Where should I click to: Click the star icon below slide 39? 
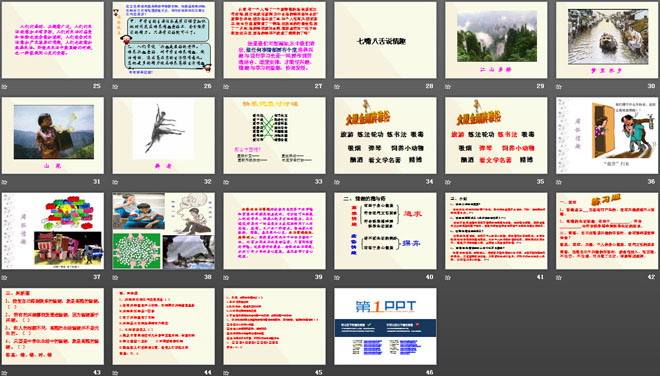coord(226,277)
